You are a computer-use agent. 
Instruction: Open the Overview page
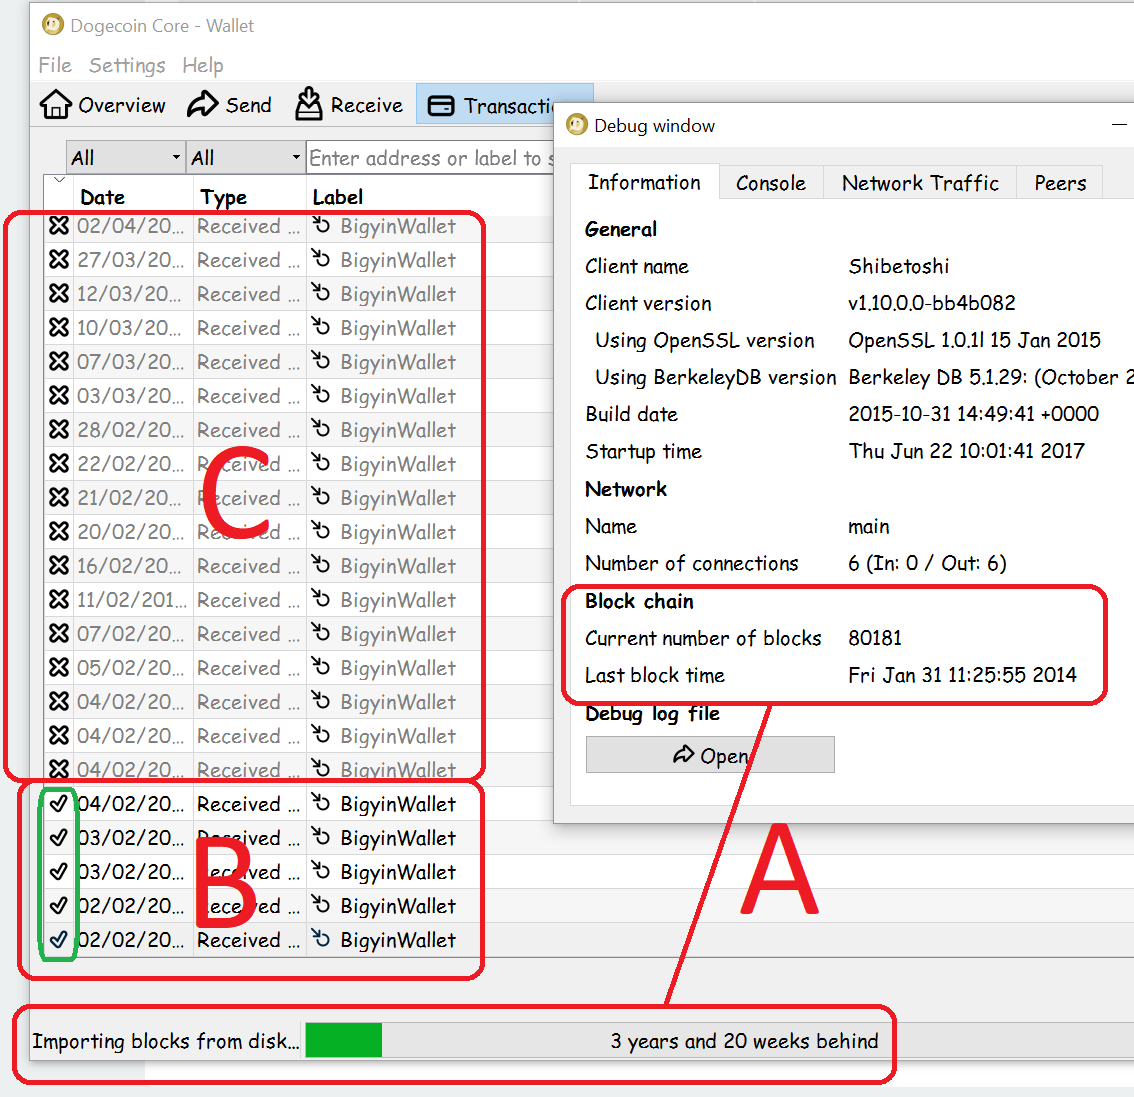pos(103,105)
